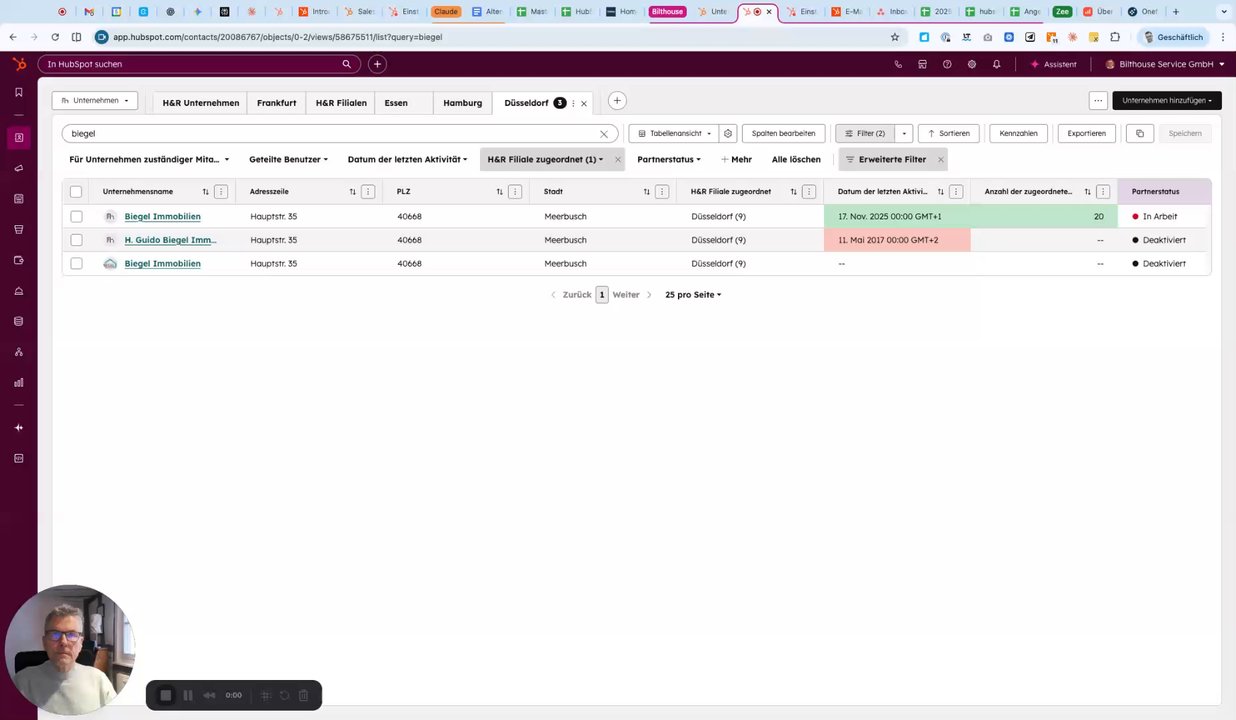Open the Bilthouse Service GmbH account menu
The width and height of the screenshot is (1236, 720).
(x=1165, y=64)
